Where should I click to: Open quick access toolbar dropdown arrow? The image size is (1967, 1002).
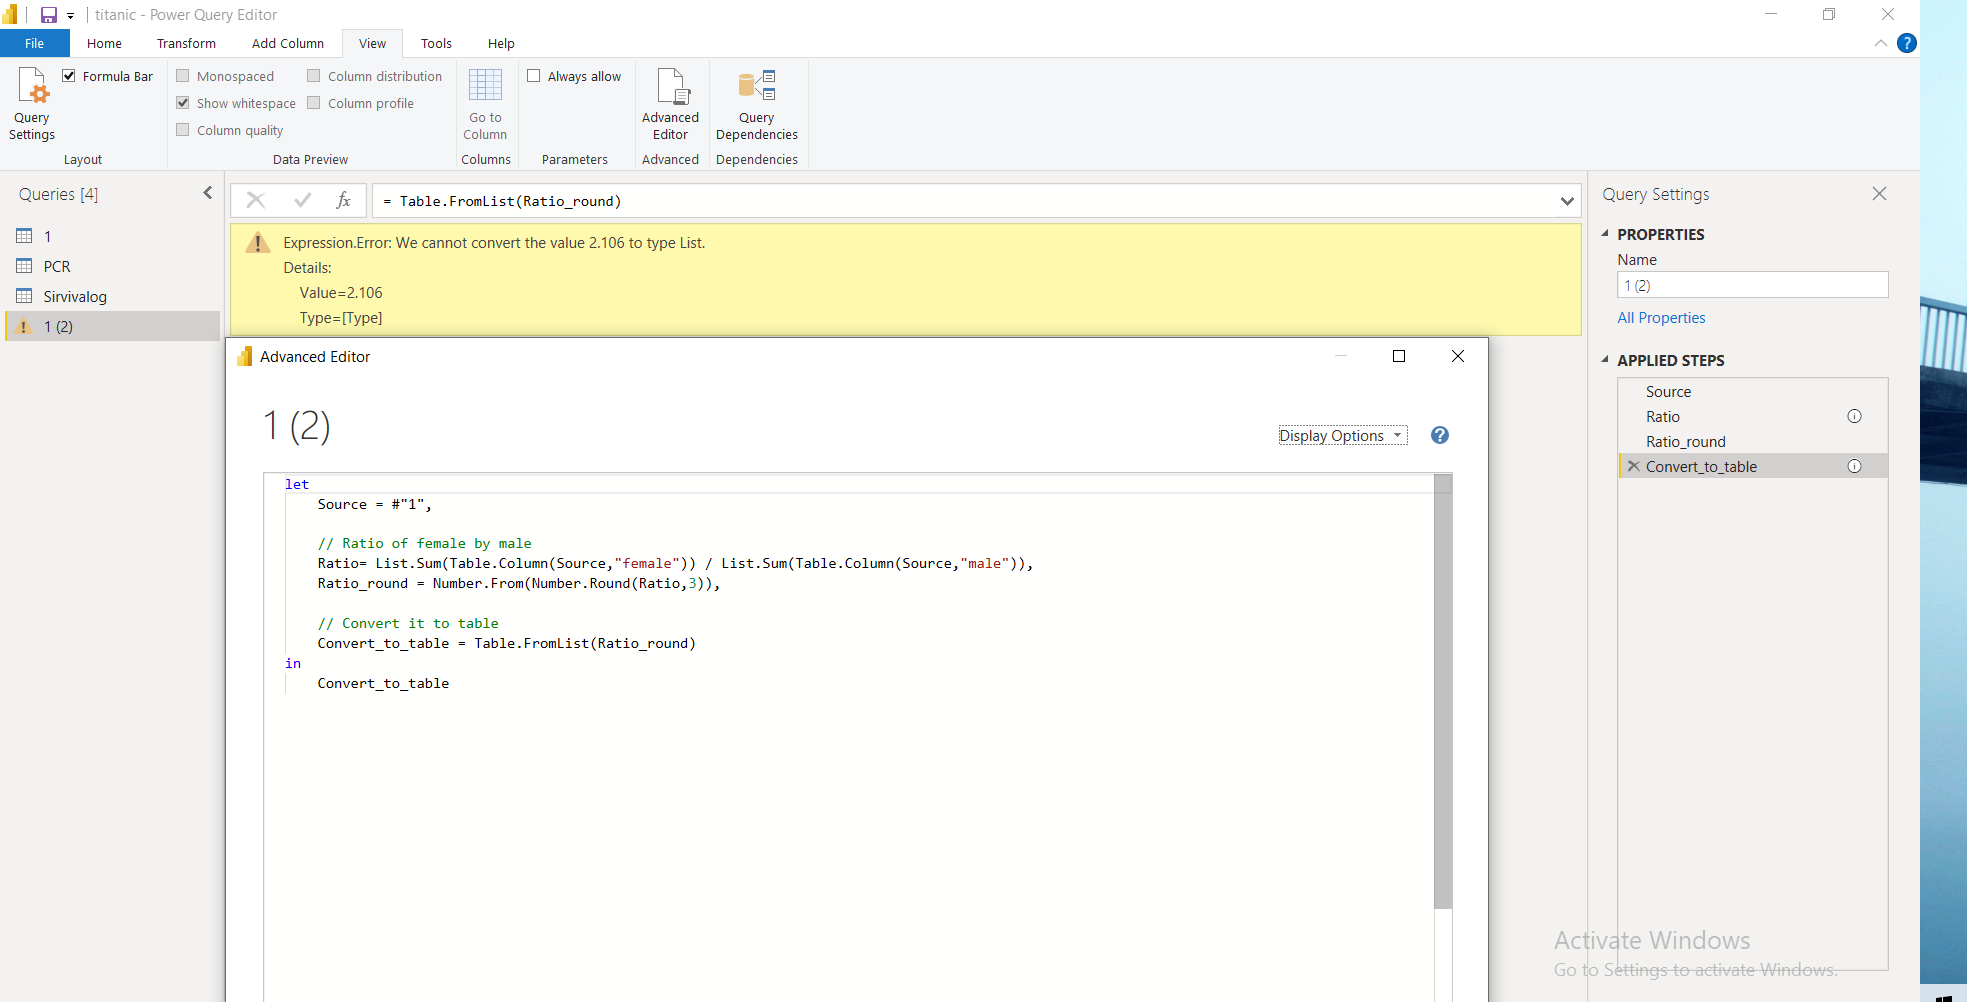[70, 16]
